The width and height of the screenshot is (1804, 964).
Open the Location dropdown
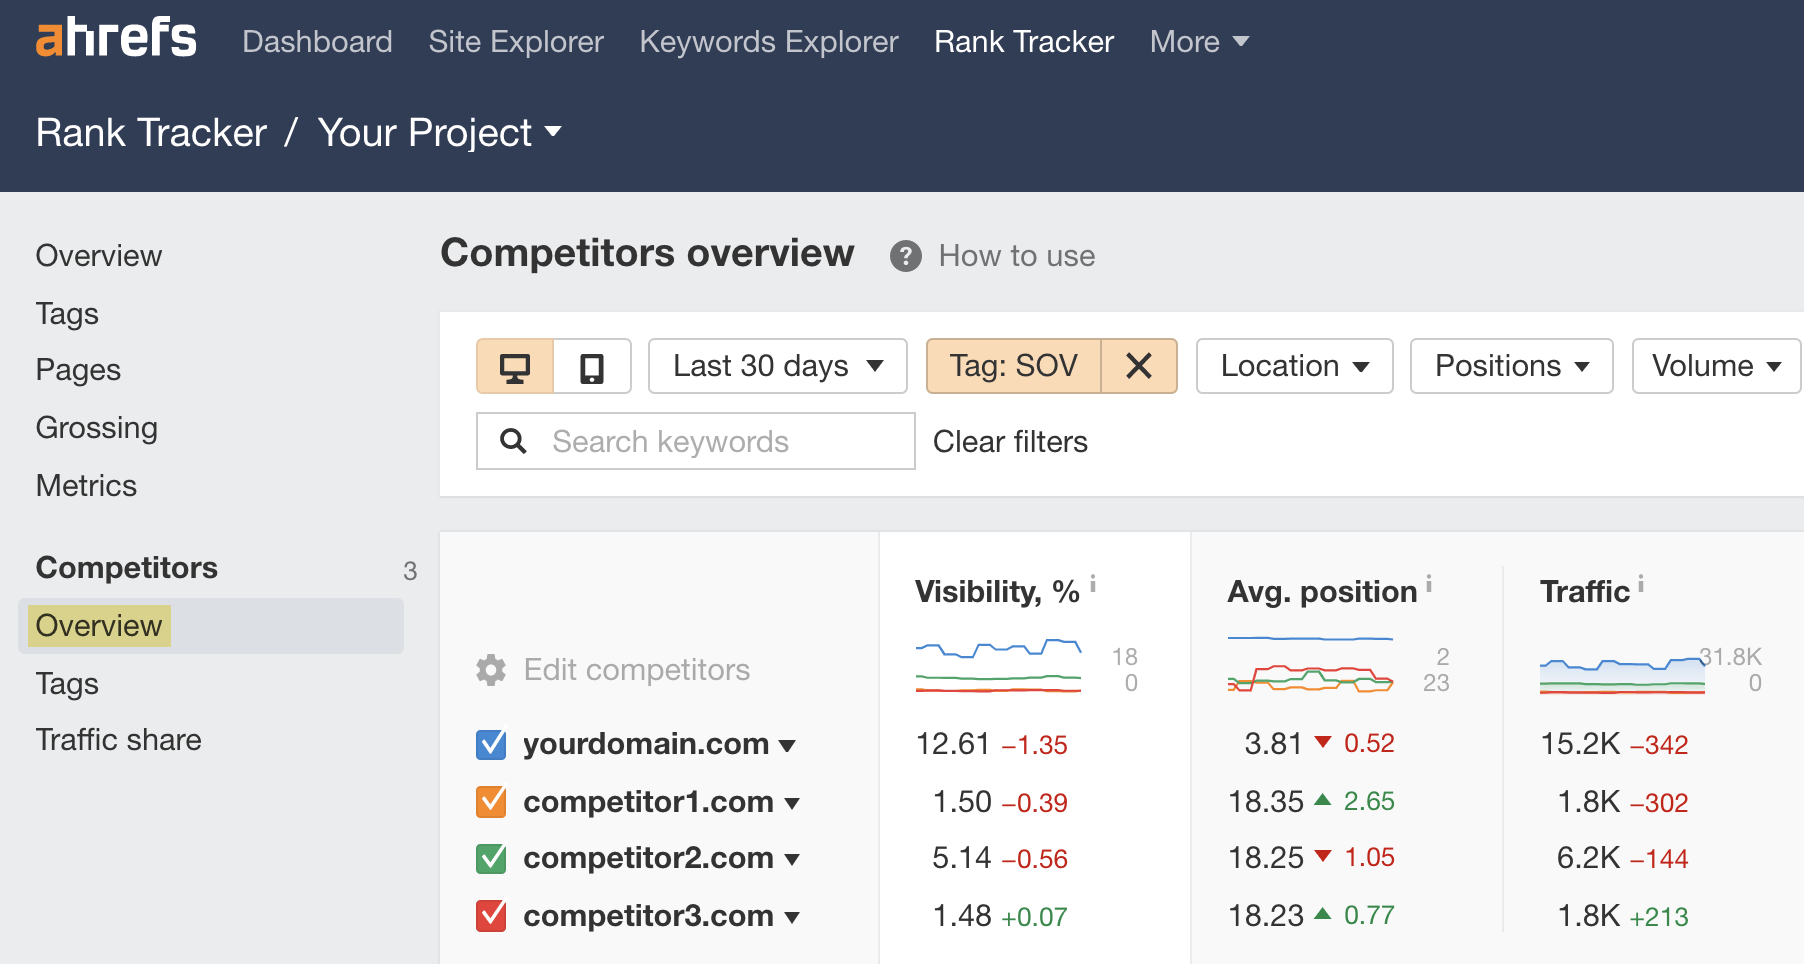(x=1293, y=366)
